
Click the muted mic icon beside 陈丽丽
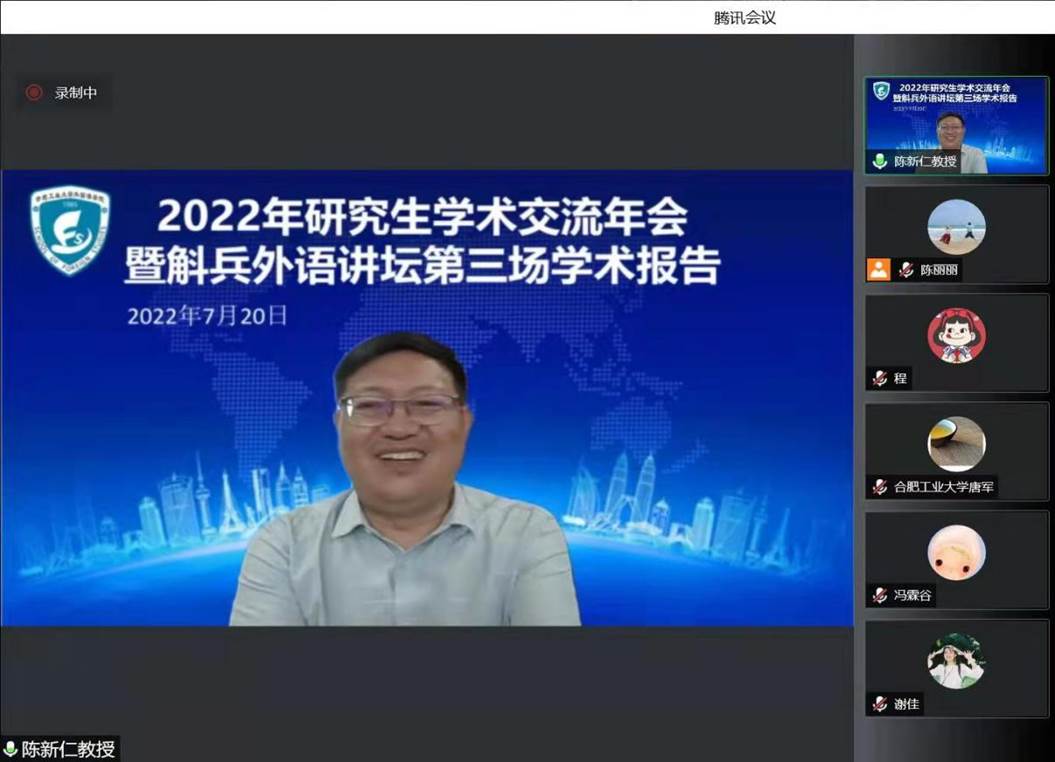click(x=906, y=270)
